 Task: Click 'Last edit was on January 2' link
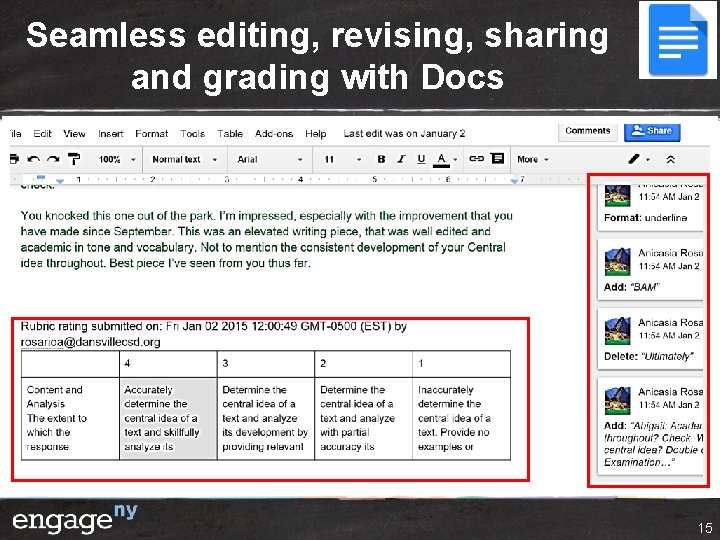click(404, 134)
